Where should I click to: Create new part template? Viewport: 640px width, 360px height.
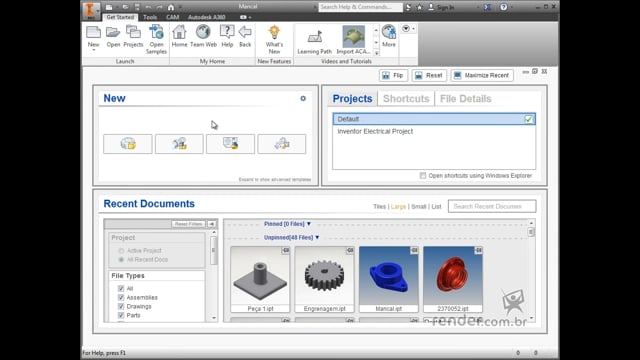[128, 144]
